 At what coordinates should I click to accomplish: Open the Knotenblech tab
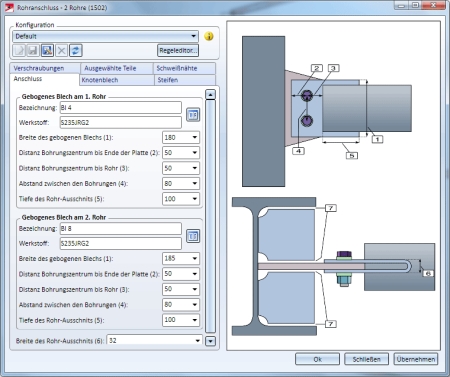[x=100, y=80]
